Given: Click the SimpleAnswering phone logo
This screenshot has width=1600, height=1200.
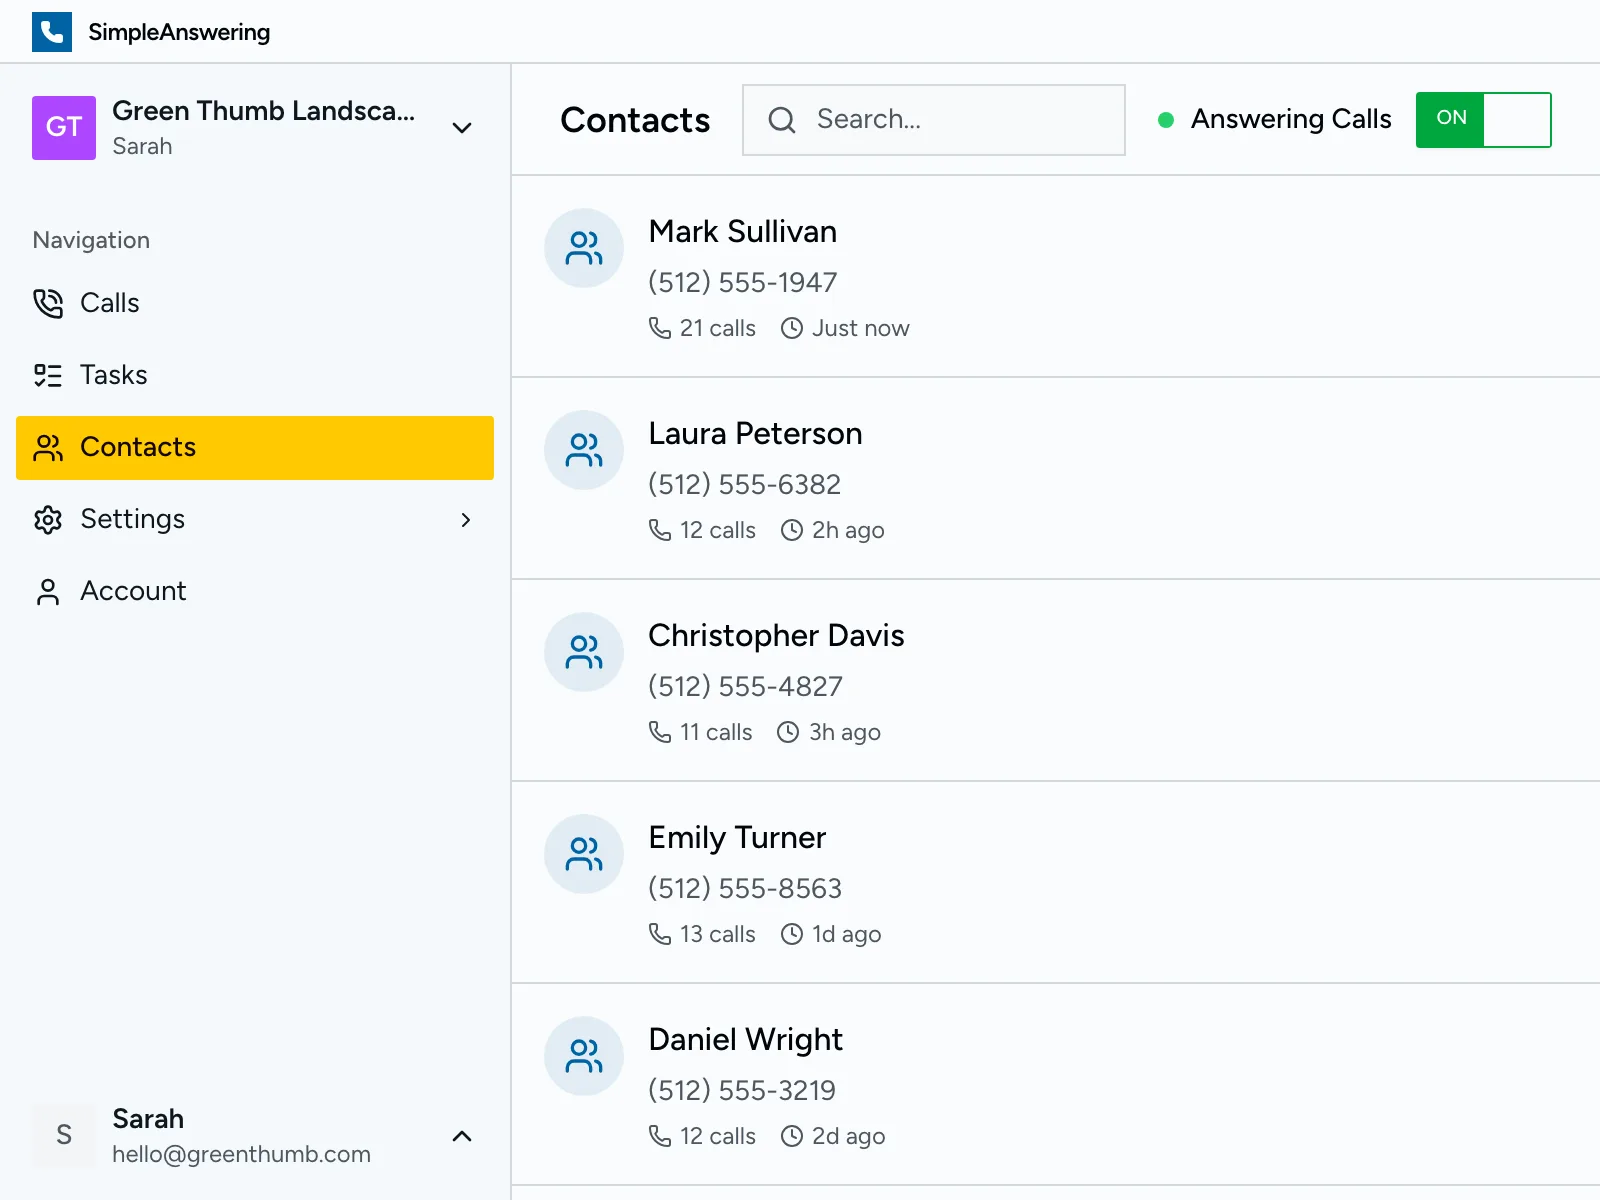Looking at the screenshot, I should coord(52,31).
